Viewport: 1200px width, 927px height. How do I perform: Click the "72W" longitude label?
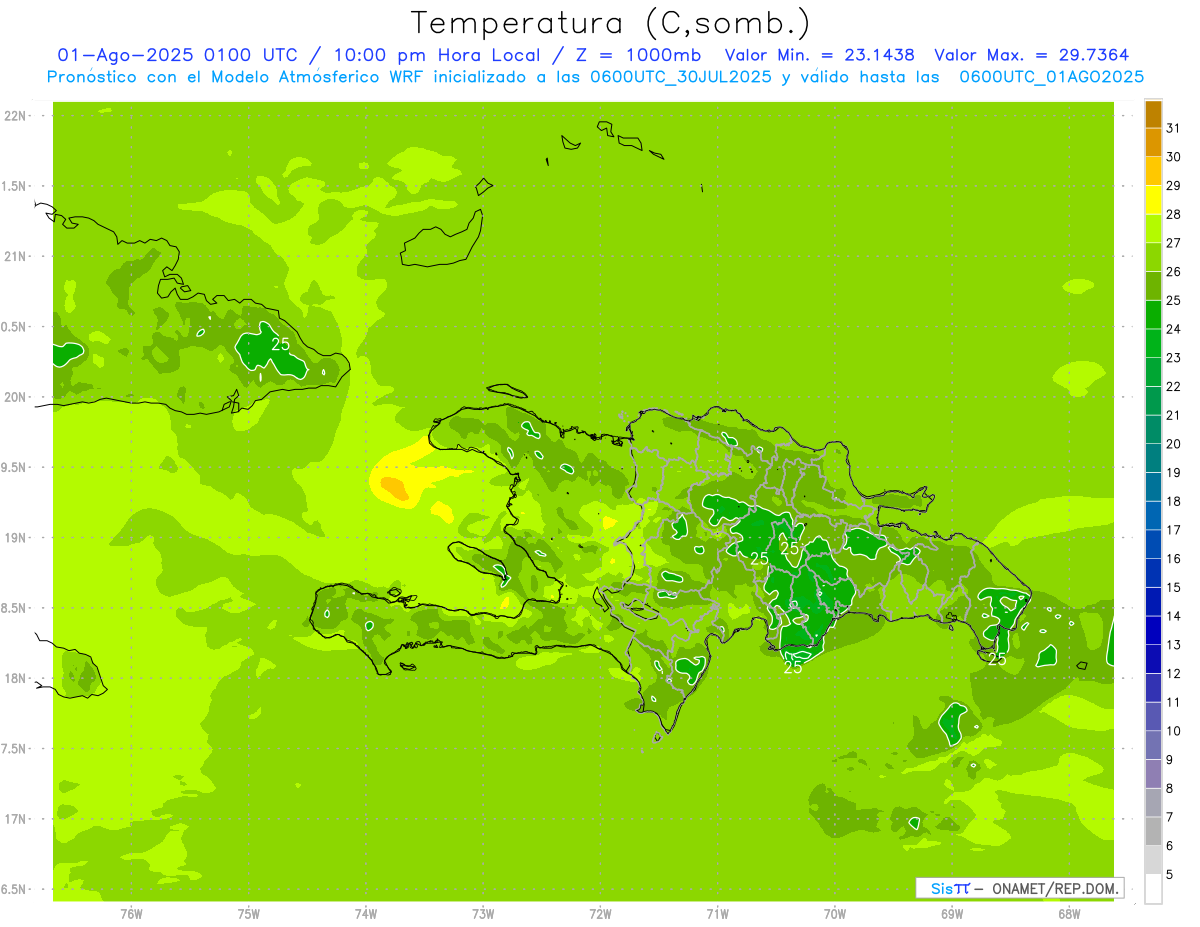[x=601, y=914]
